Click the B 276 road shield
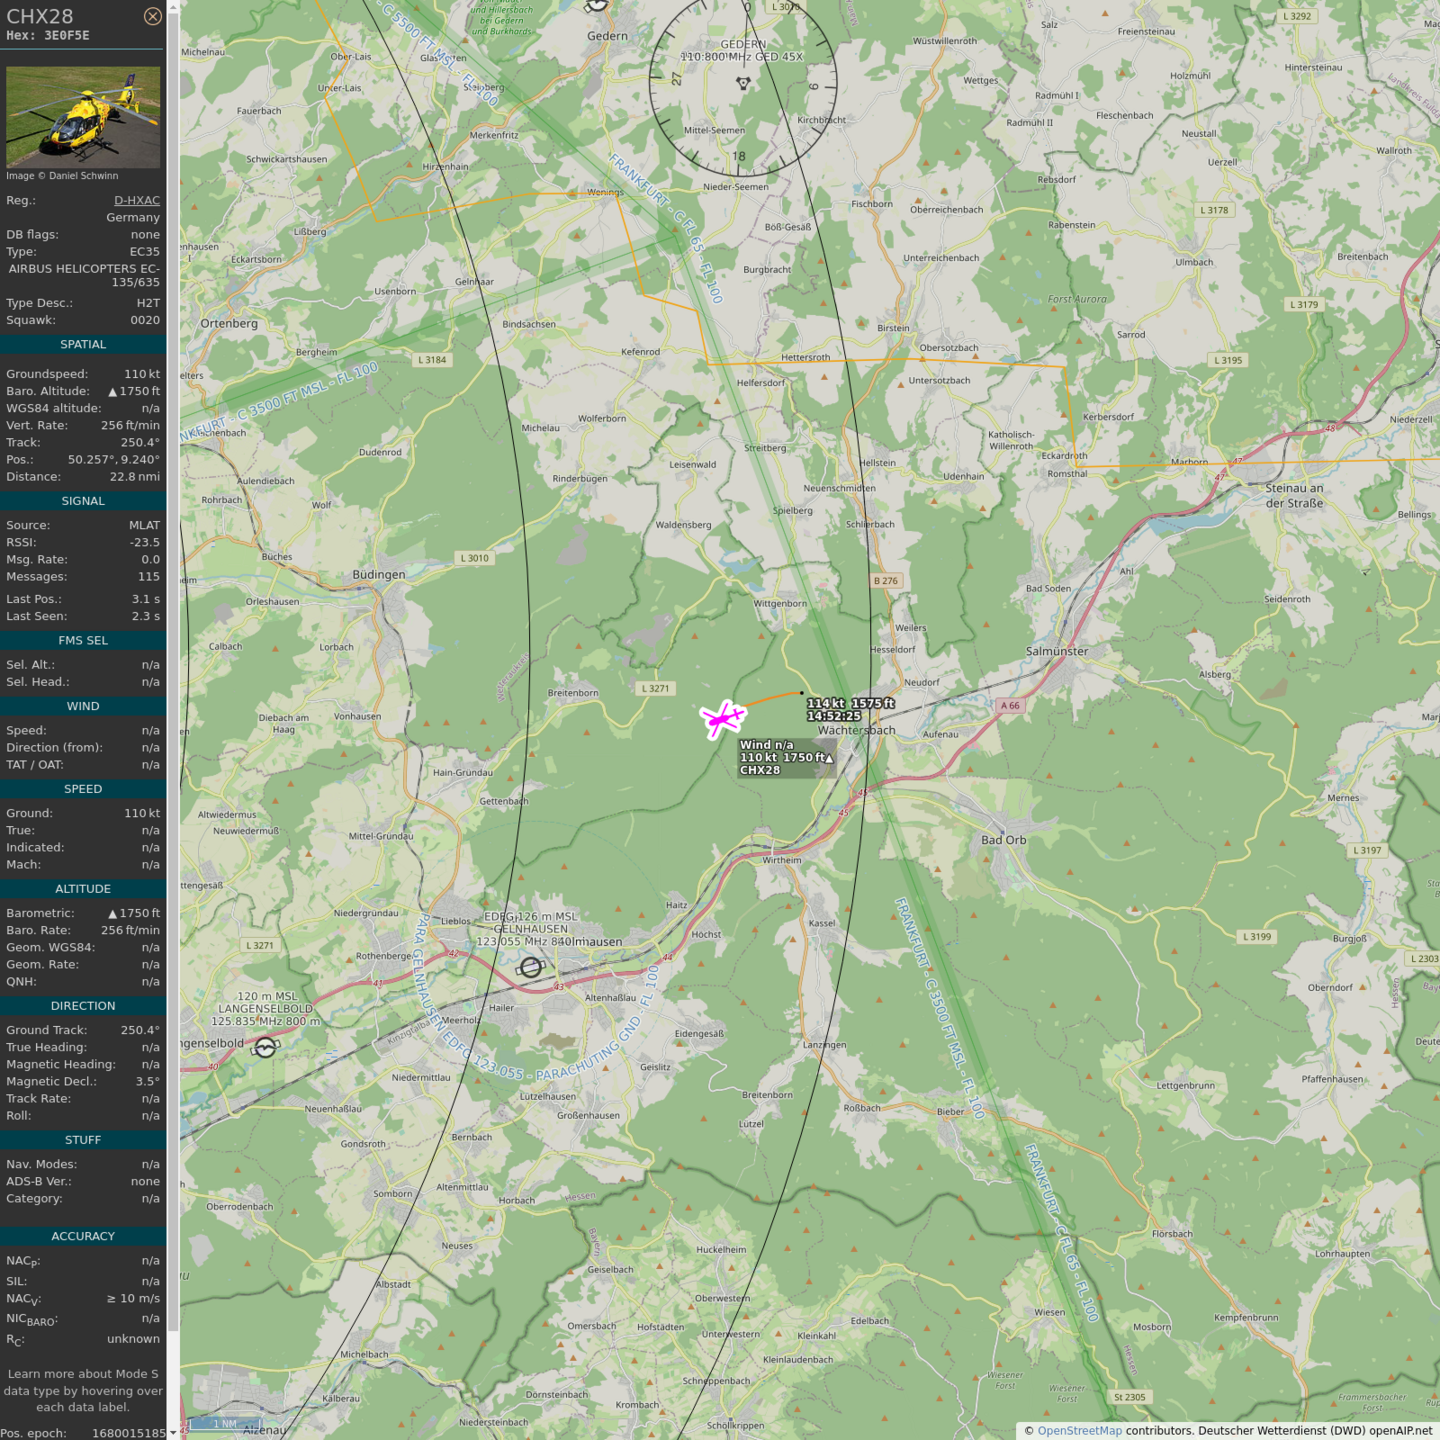 886,580
